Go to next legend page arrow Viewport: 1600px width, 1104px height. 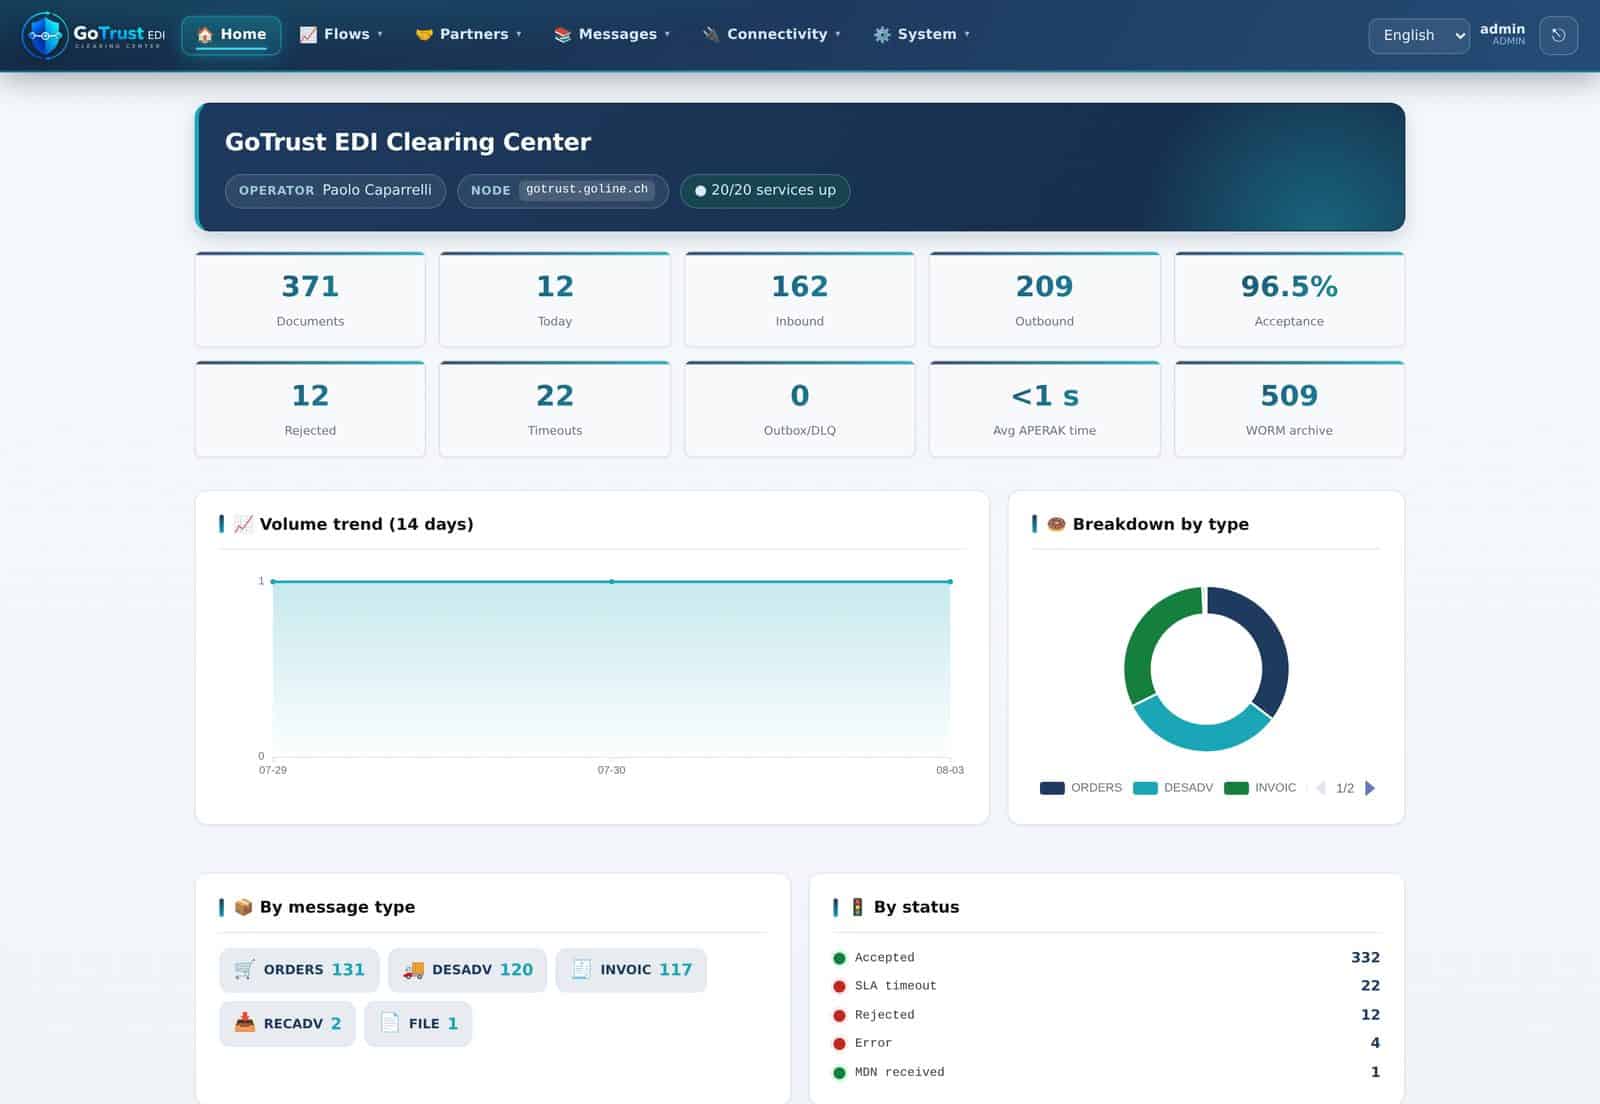click(1370, 788)
